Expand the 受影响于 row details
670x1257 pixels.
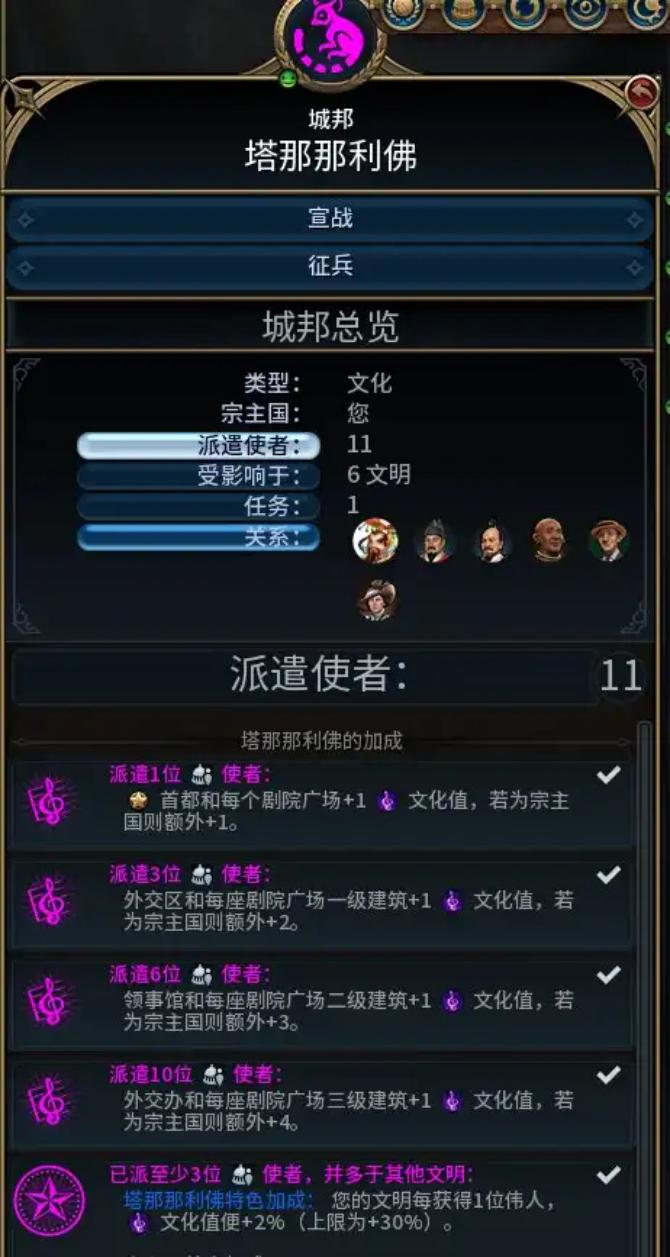point(198,476)
